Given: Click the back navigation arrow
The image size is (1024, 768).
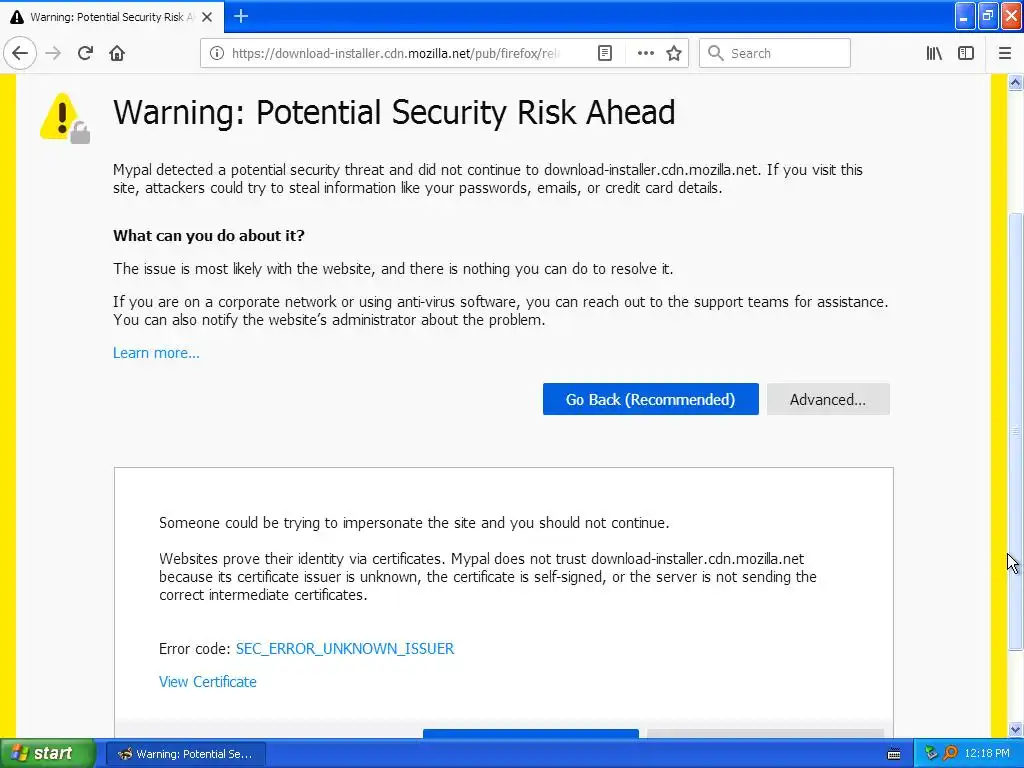Looking at the screenshot, I should pos(20,53).
